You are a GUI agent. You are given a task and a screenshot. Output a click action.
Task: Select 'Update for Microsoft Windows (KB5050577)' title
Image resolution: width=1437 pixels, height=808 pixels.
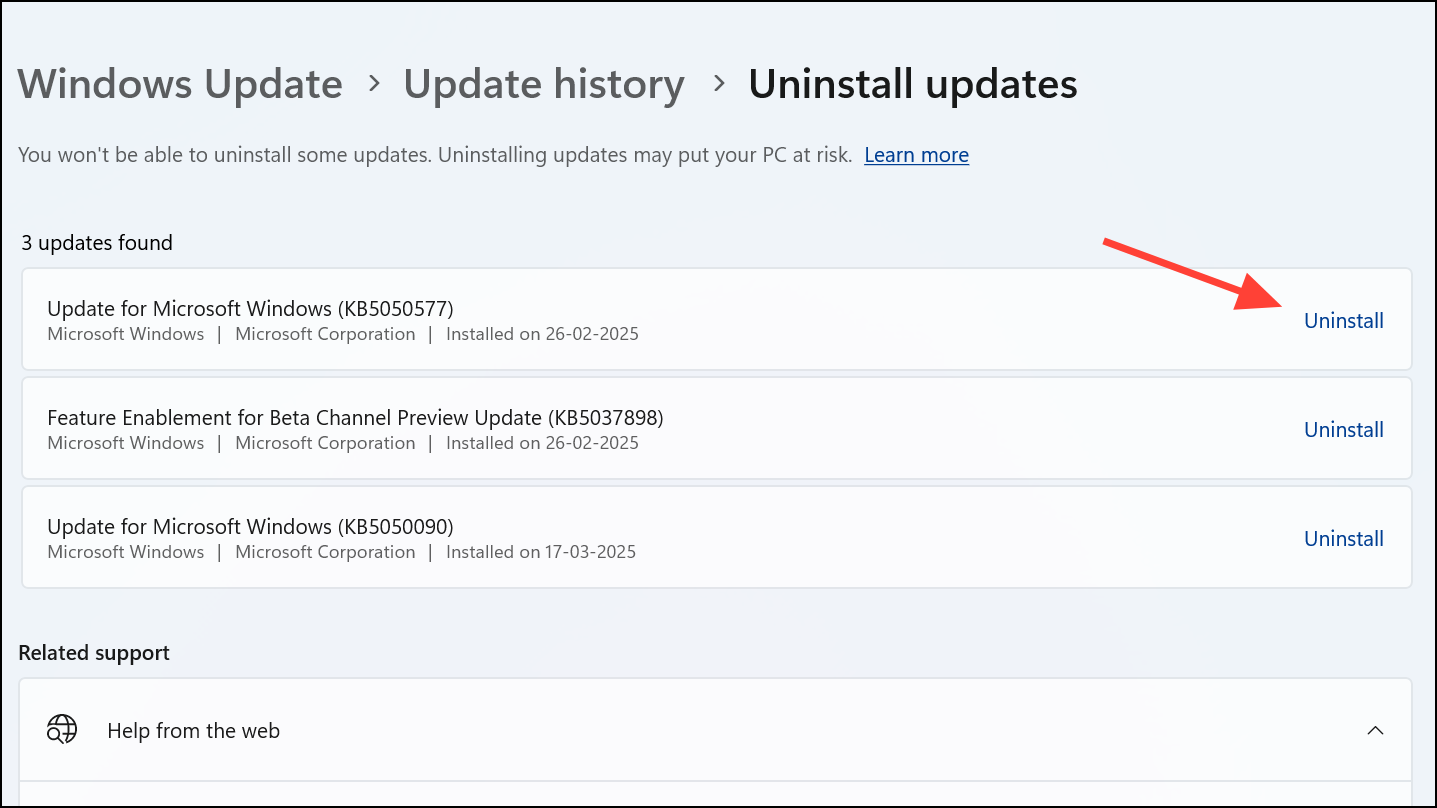tap(250, 308)
